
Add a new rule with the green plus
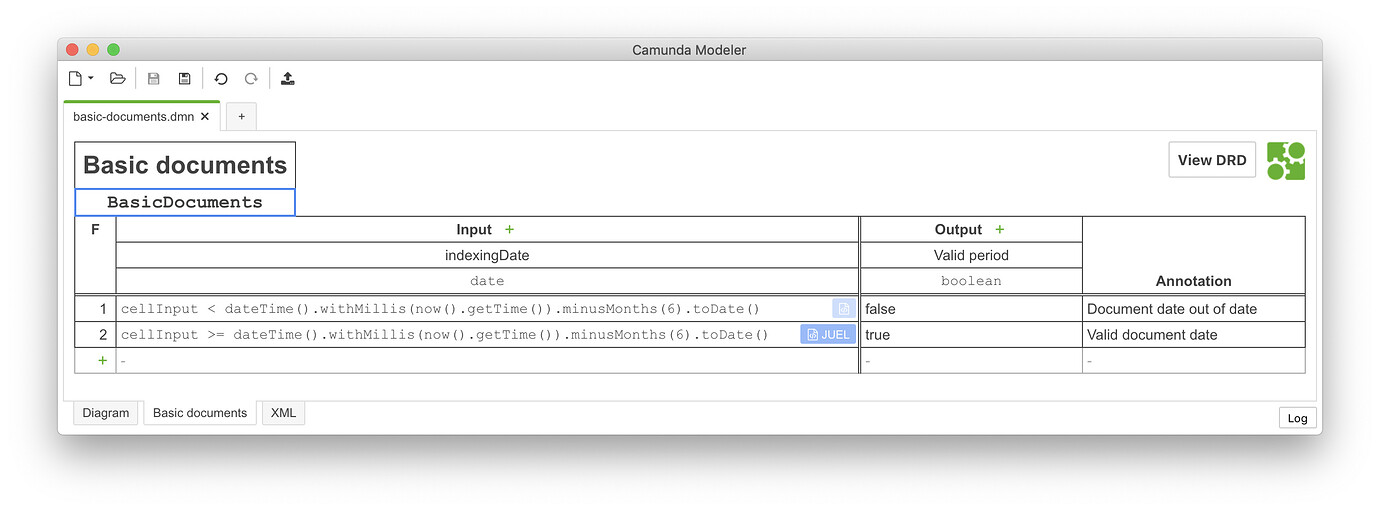click(102, 360)
